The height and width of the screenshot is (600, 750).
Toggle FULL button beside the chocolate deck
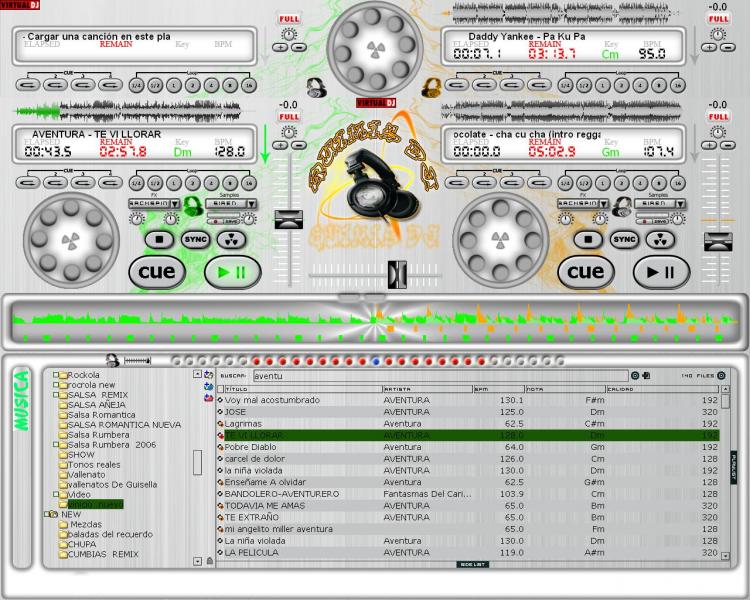(x=718, y=117)
